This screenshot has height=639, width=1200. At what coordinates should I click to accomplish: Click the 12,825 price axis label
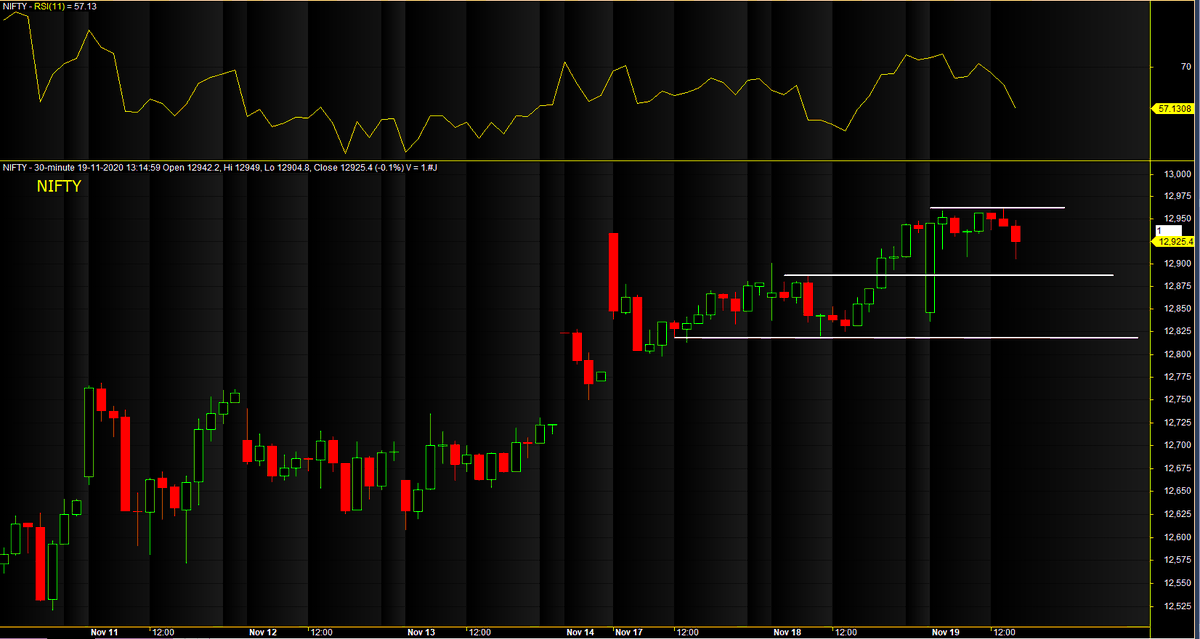coord(1176,331)
